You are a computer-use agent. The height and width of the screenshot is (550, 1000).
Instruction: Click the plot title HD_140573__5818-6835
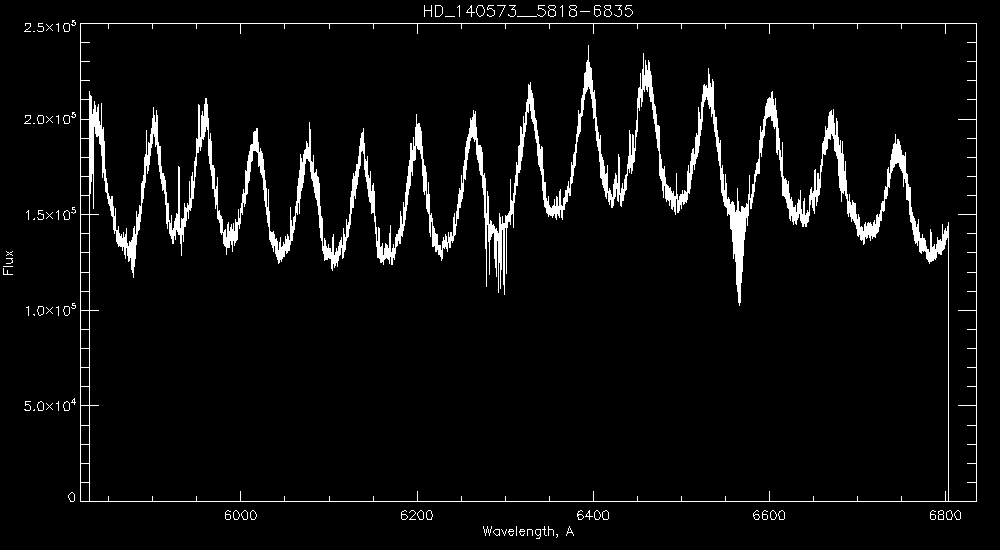[x=528, y=11]
